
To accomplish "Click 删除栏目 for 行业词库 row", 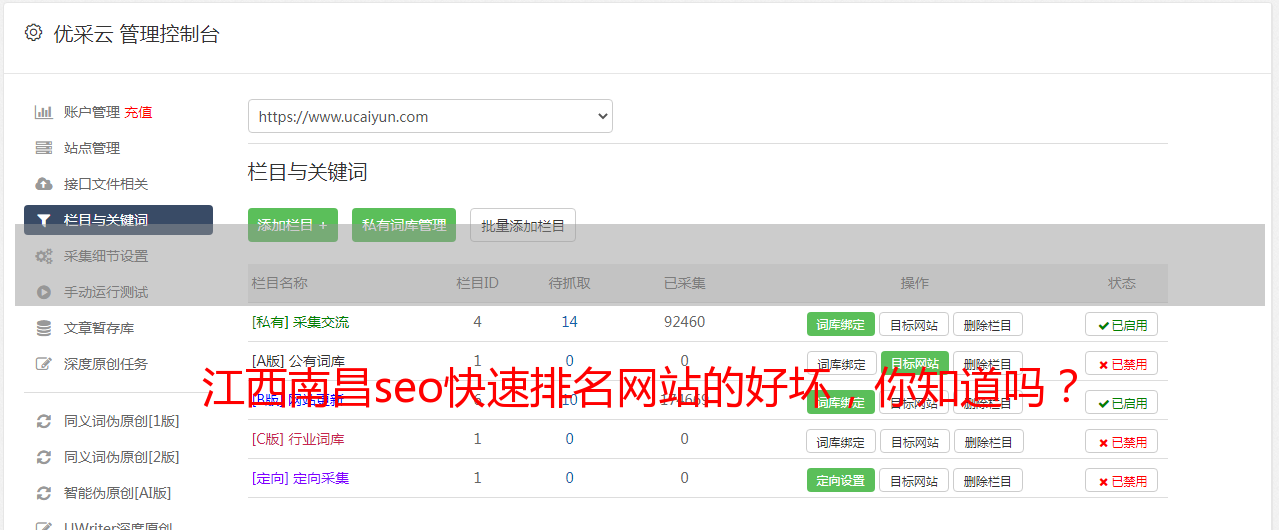I will tap(988, 441).
